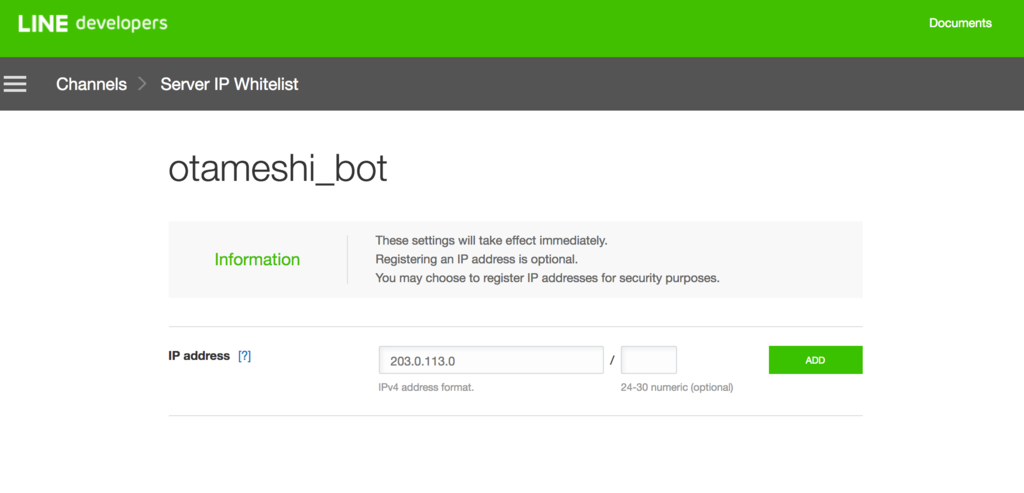Click the green Information label

[257, 259]
